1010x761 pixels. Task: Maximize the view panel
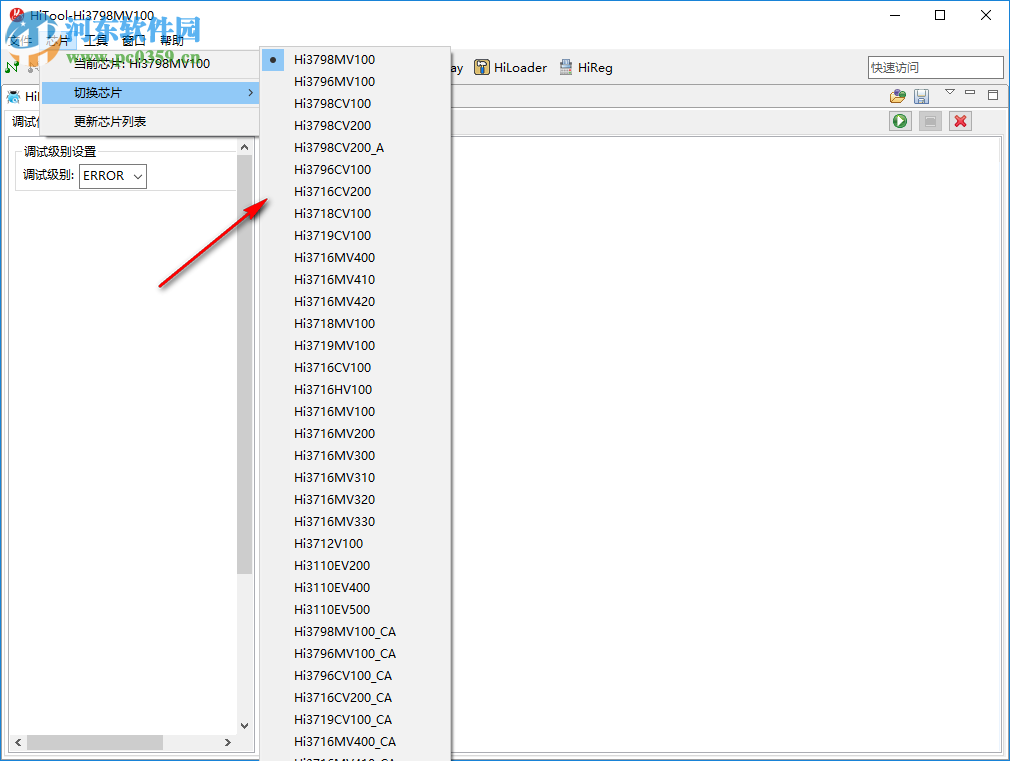click(x=993, y=95)
